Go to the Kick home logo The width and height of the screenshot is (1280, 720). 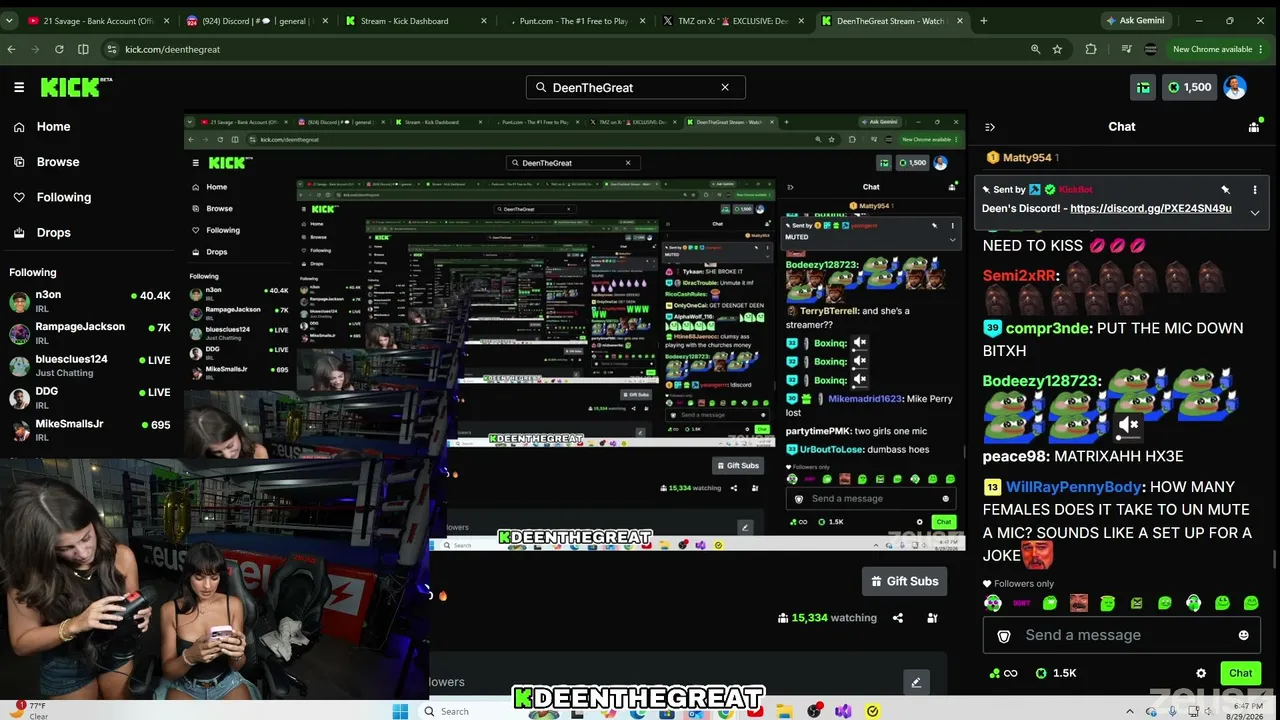click(x=76, y=87)
